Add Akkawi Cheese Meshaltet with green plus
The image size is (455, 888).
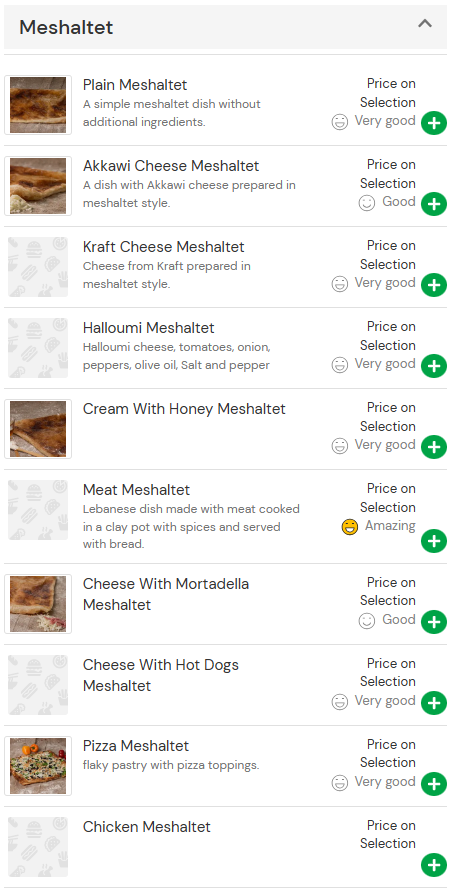click(433, 204)
